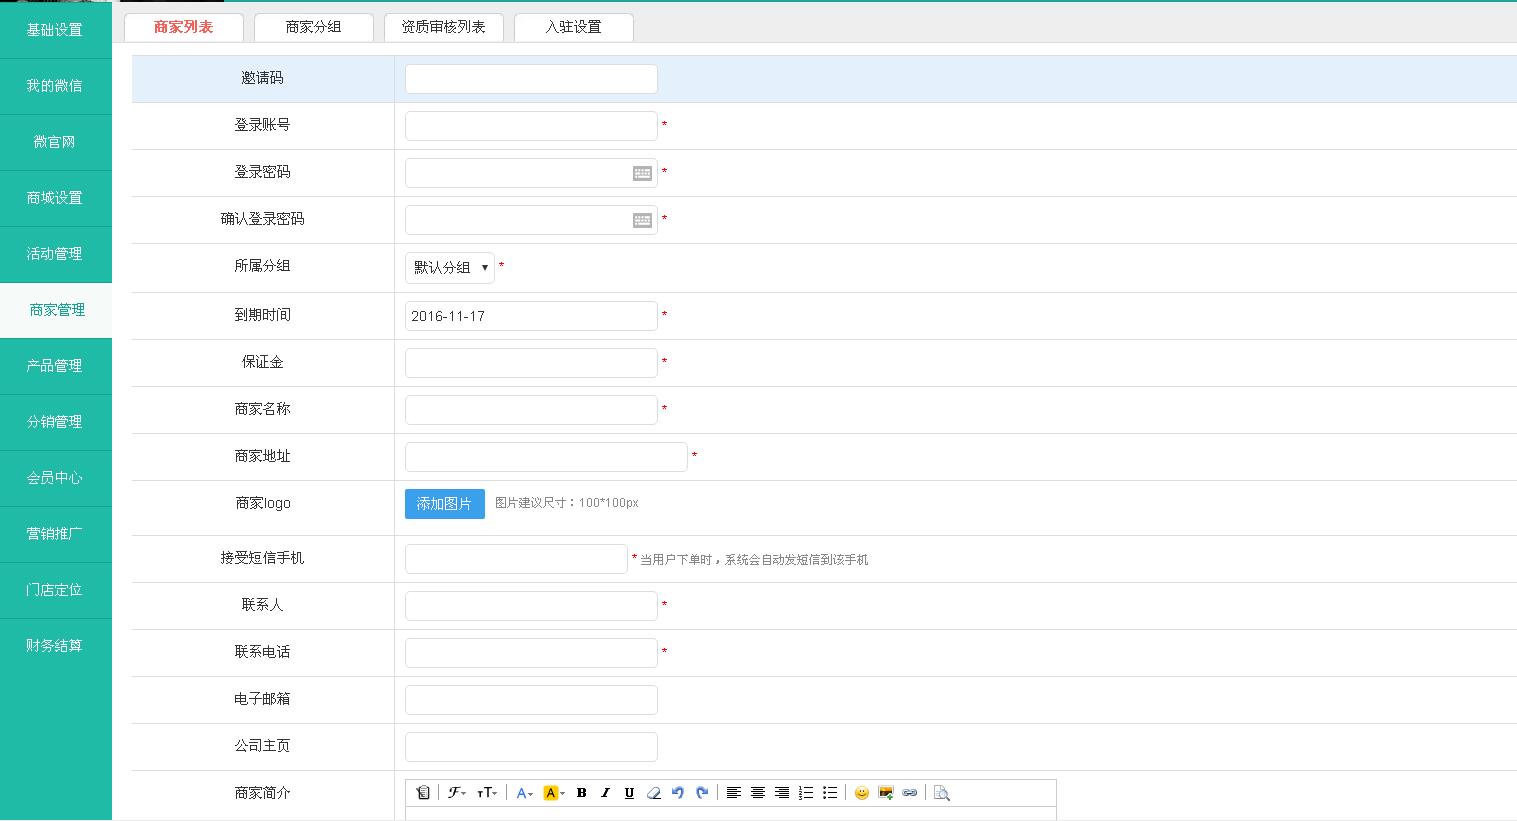Image resolution: width=1517 pixels, height=821 pixels.
Task: Insert a hyperlink in the editor
Action: click(909, 793)
